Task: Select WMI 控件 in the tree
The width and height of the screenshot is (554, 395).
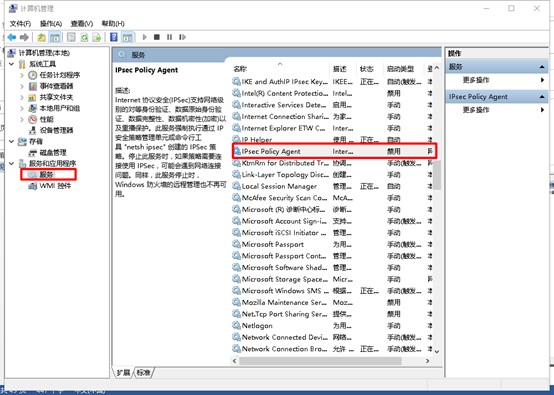Action: coord(55,186)
